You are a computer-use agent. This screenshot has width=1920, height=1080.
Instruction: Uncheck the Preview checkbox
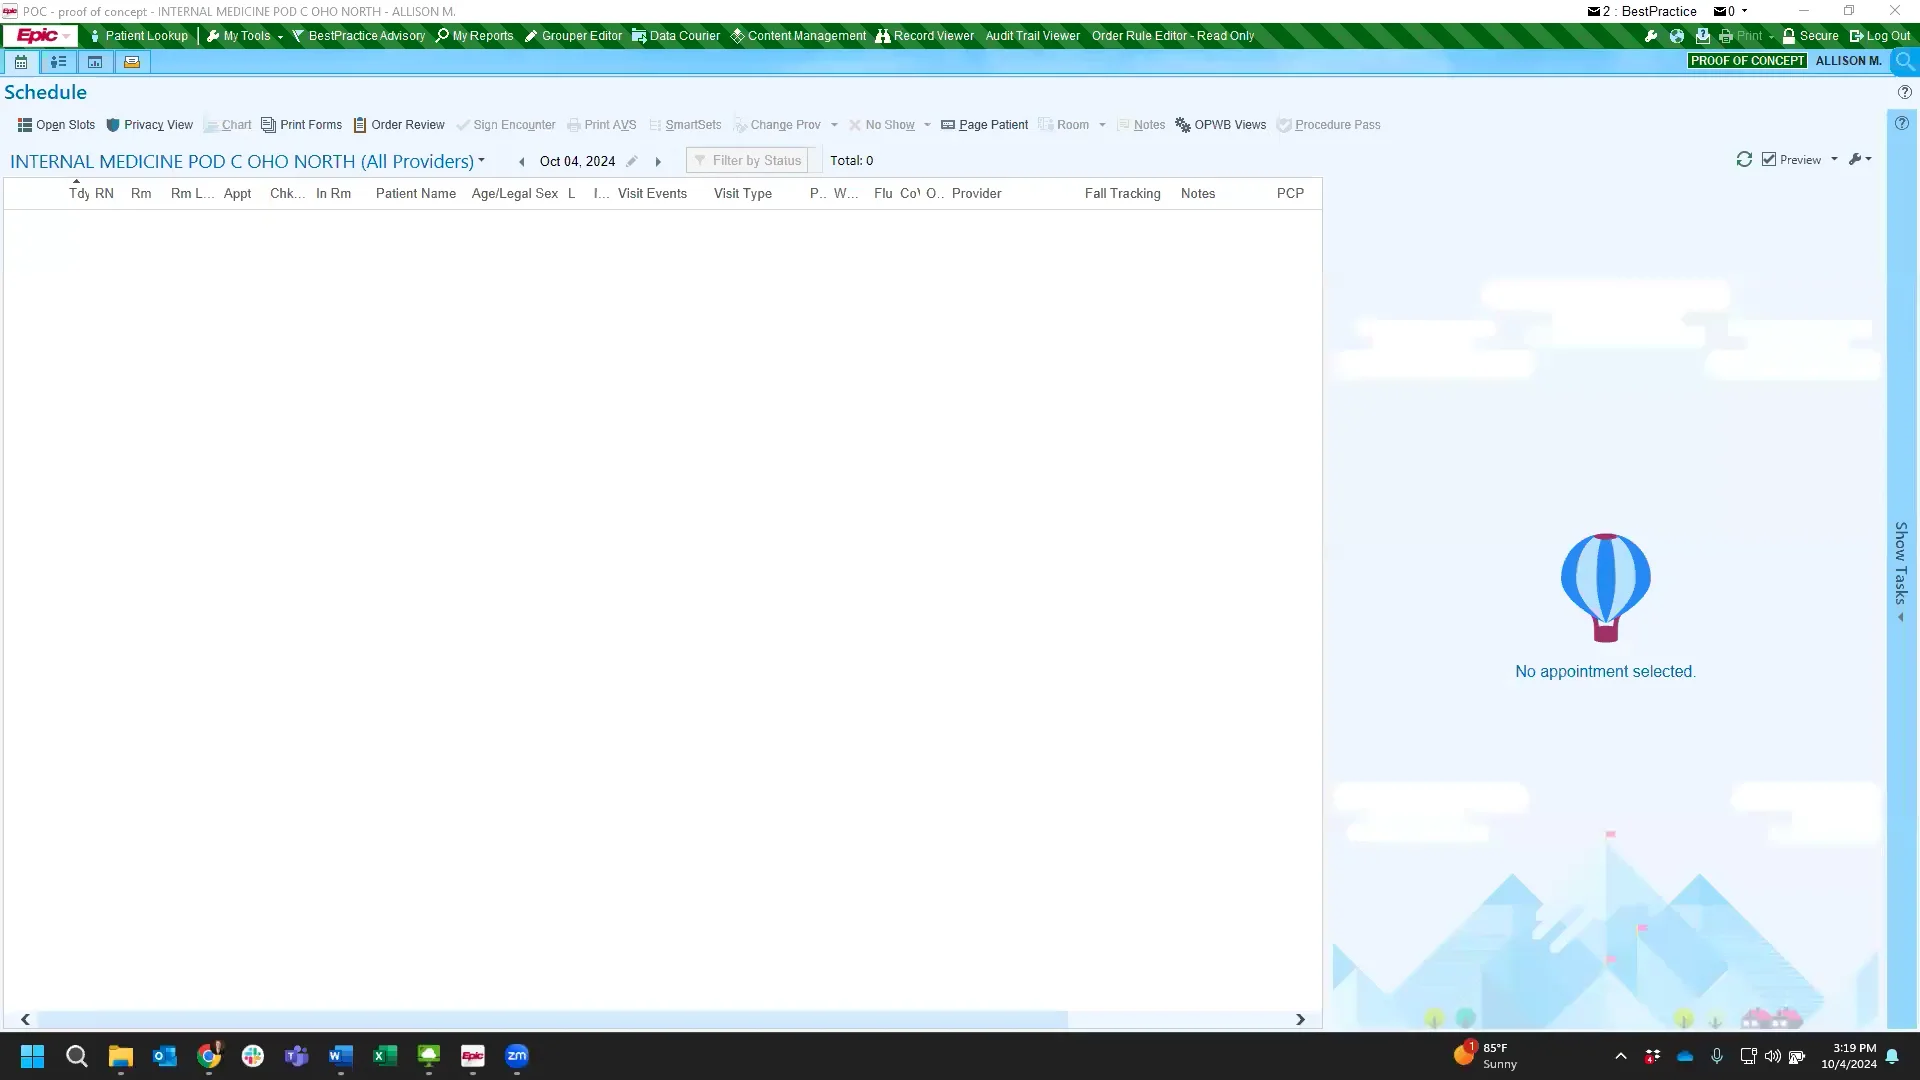point(1769,160)
